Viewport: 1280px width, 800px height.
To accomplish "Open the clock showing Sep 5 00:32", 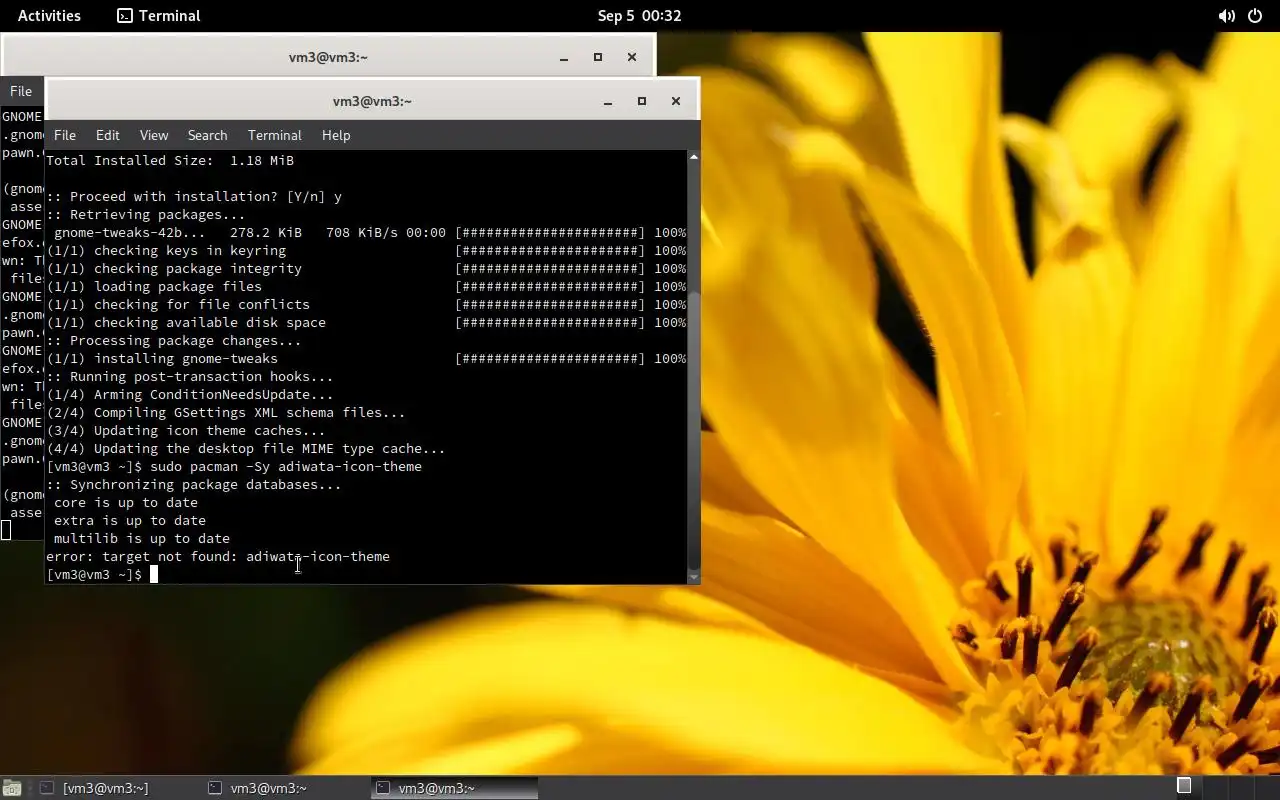I will click(639, 15).
